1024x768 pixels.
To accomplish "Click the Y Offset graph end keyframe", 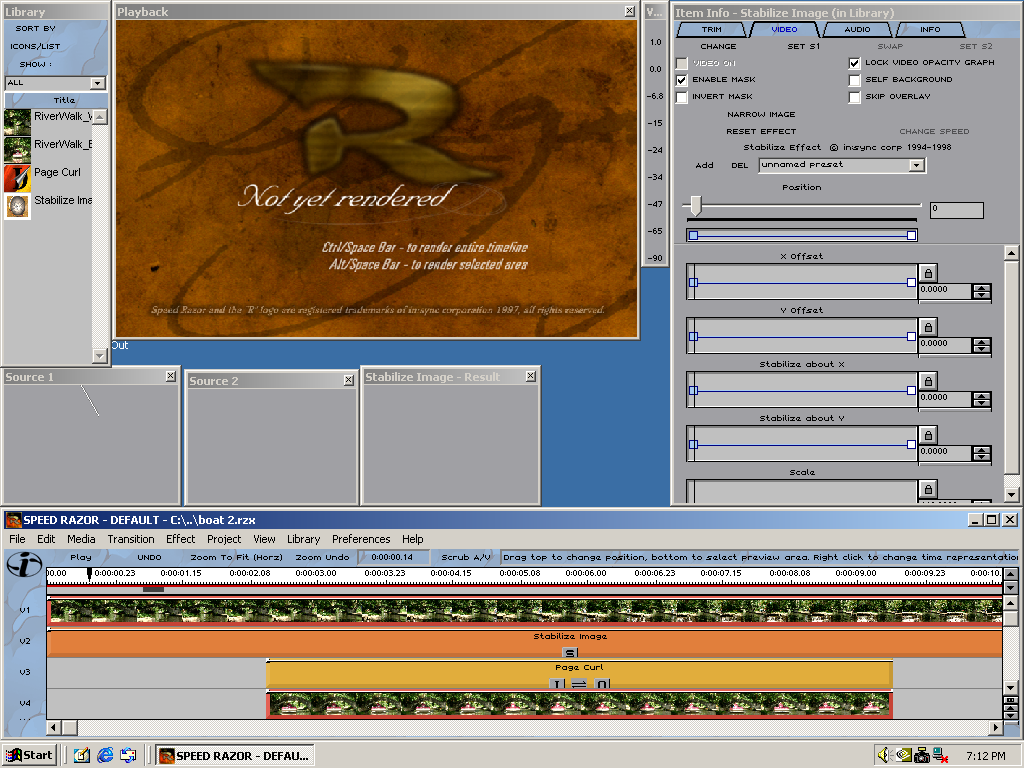I will click(911, 336).
